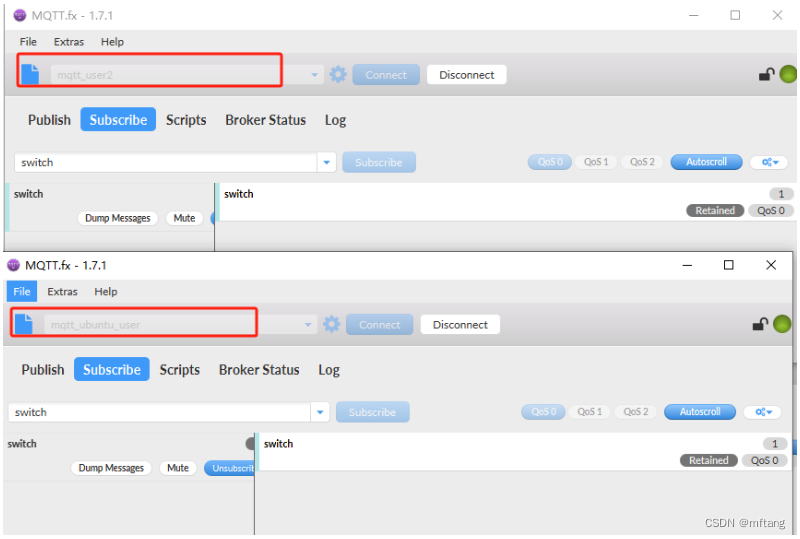Click the new profile file icon in bottom window

pos(23,324)
